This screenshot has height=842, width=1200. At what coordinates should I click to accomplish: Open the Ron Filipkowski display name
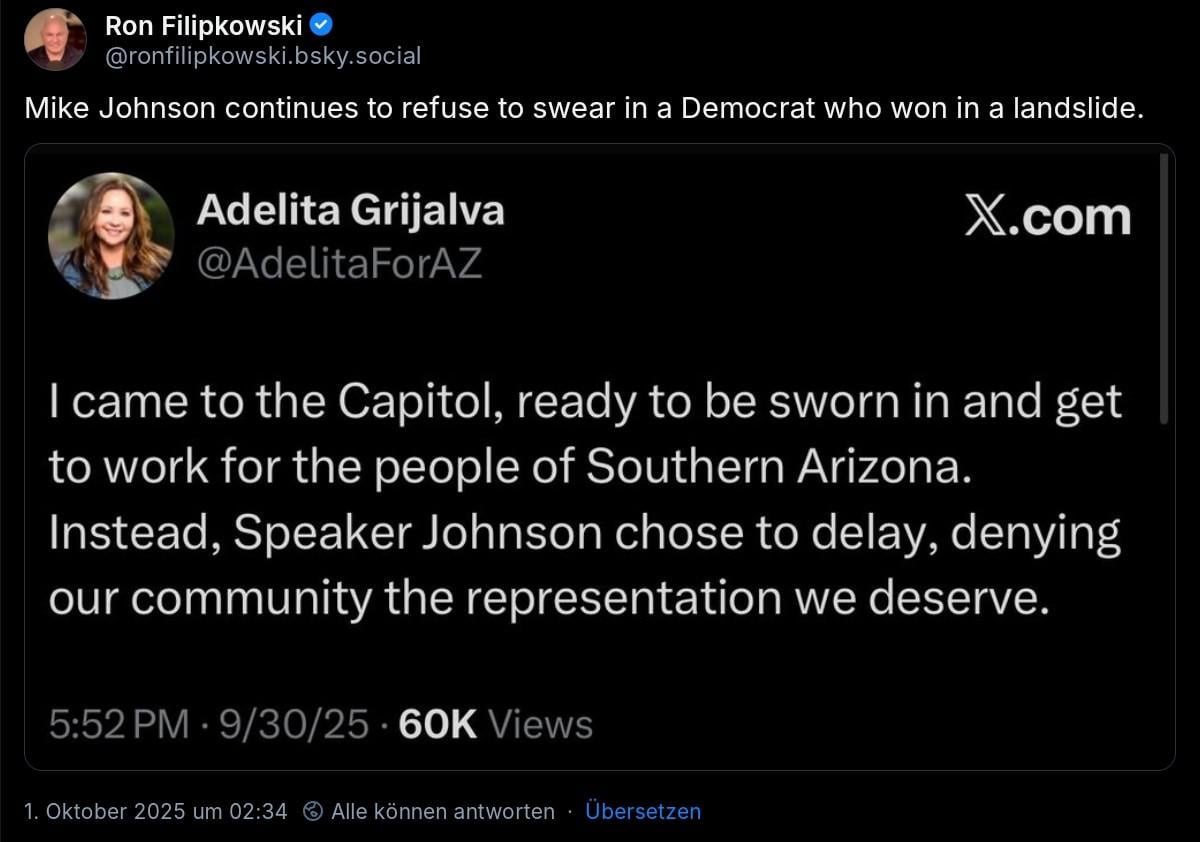[203, 26]
